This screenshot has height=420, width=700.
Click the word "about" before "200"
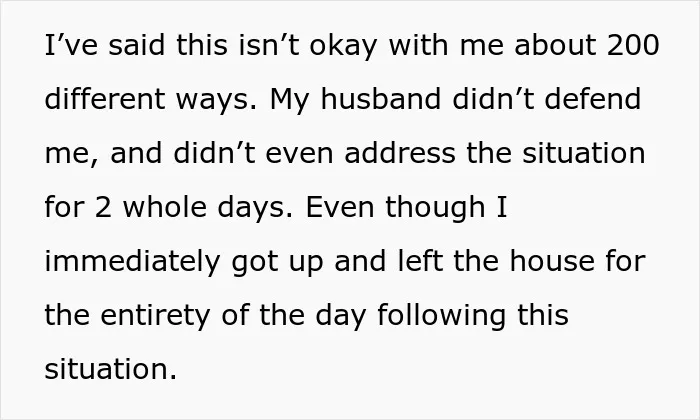[x=555, y=45]
